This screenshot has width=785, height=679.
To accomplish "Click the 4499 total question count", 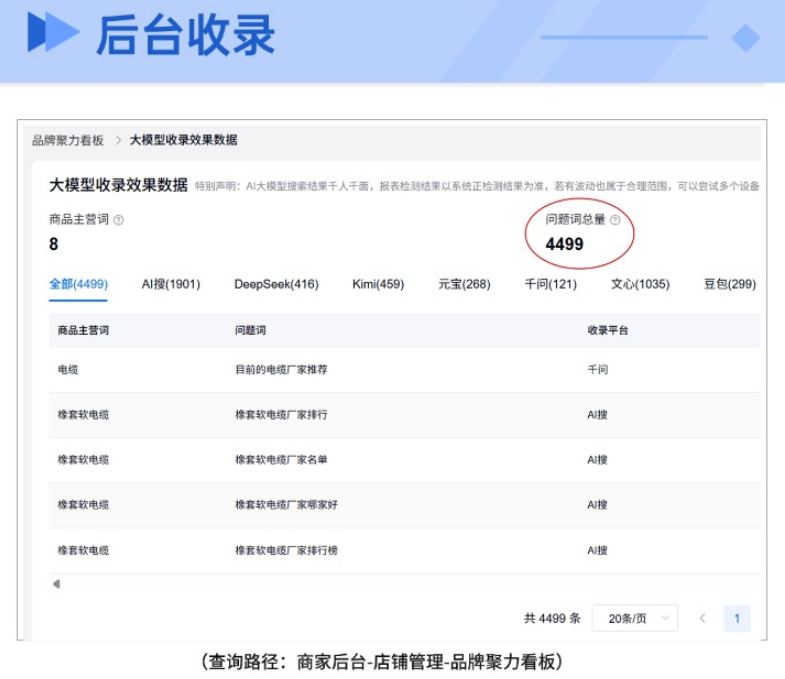I will 564,244.
